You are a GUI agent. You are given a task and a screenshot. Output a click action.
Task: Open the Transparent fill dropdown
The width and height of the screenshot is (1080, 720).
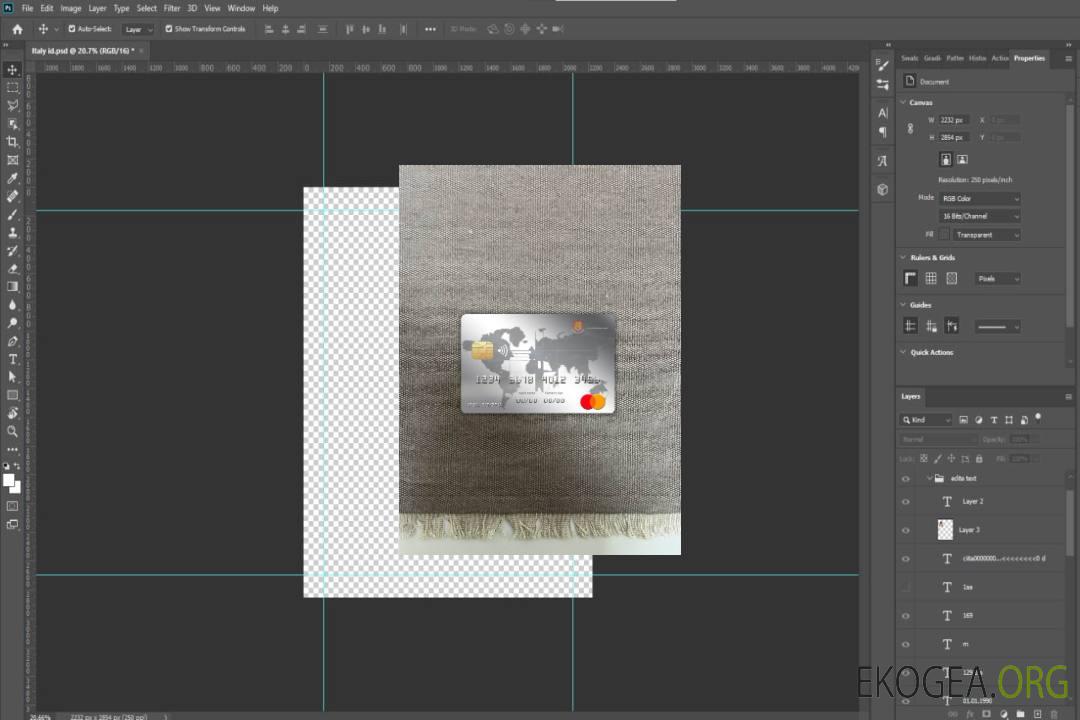[986, 235]
